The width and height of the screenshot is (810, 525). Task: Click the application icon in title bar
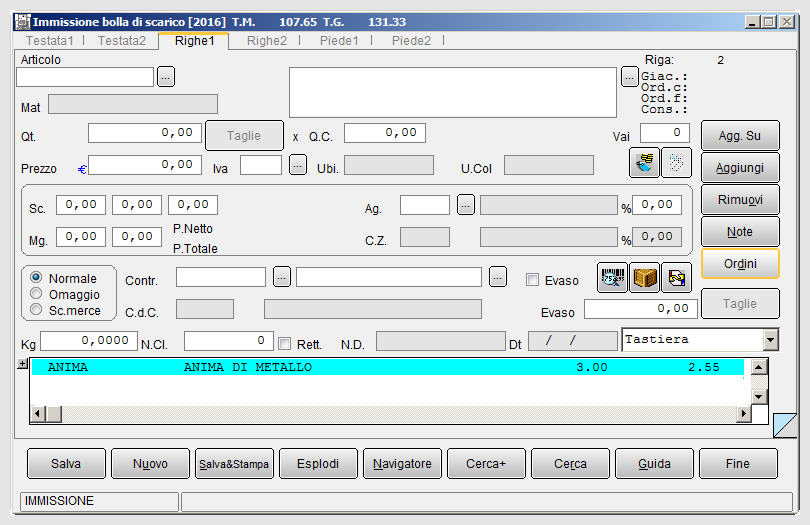pos(22,22)
